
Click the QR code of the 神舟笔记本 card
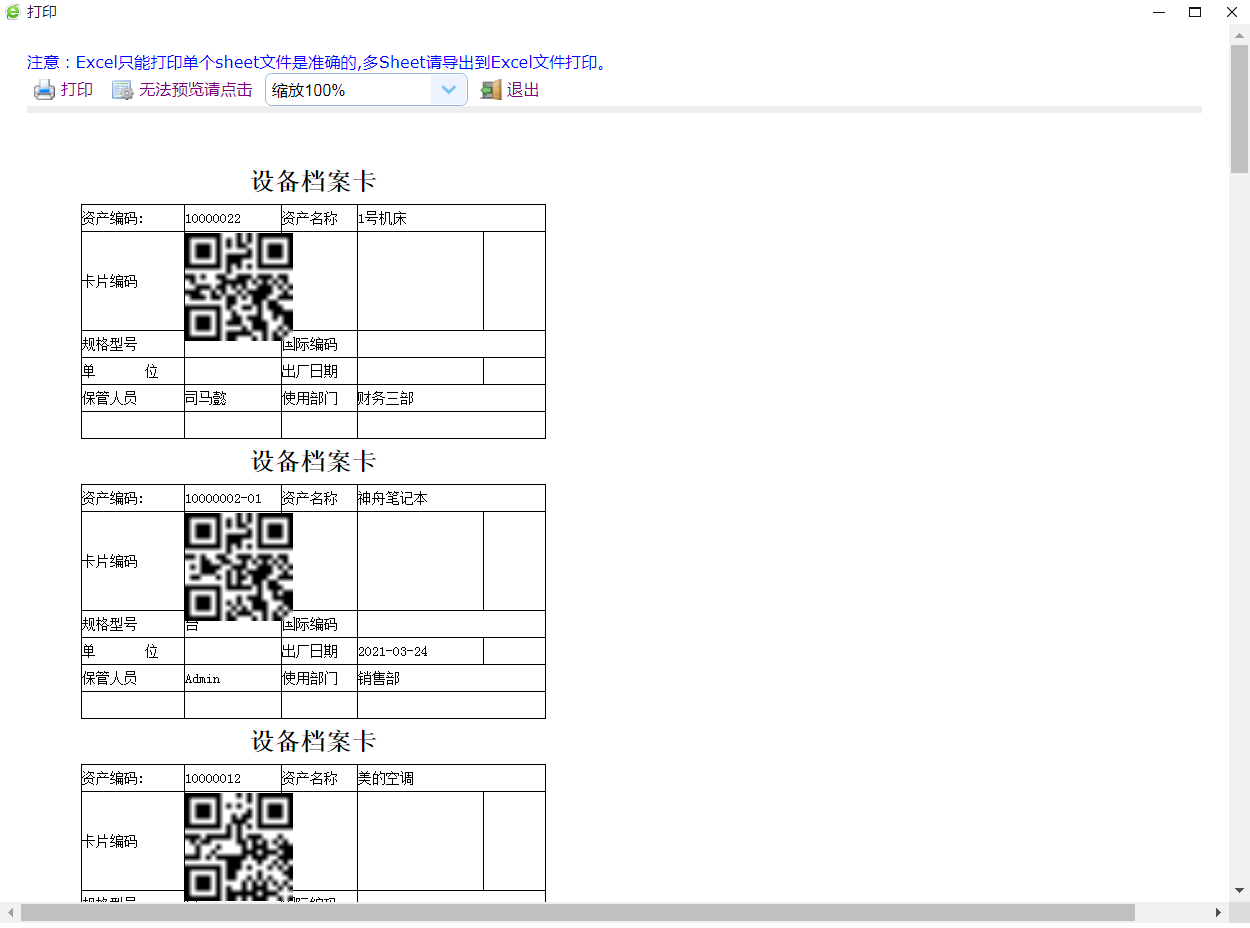pos(239,566)
